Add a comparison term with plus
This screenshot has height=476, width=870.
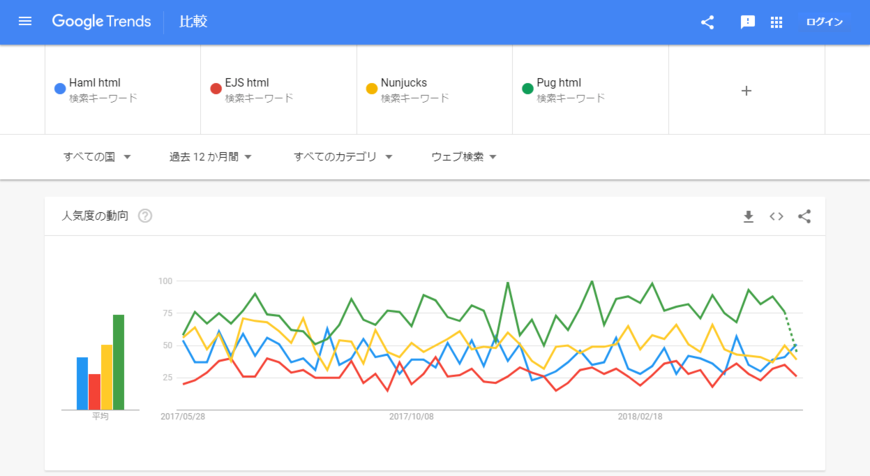(746, 90)
